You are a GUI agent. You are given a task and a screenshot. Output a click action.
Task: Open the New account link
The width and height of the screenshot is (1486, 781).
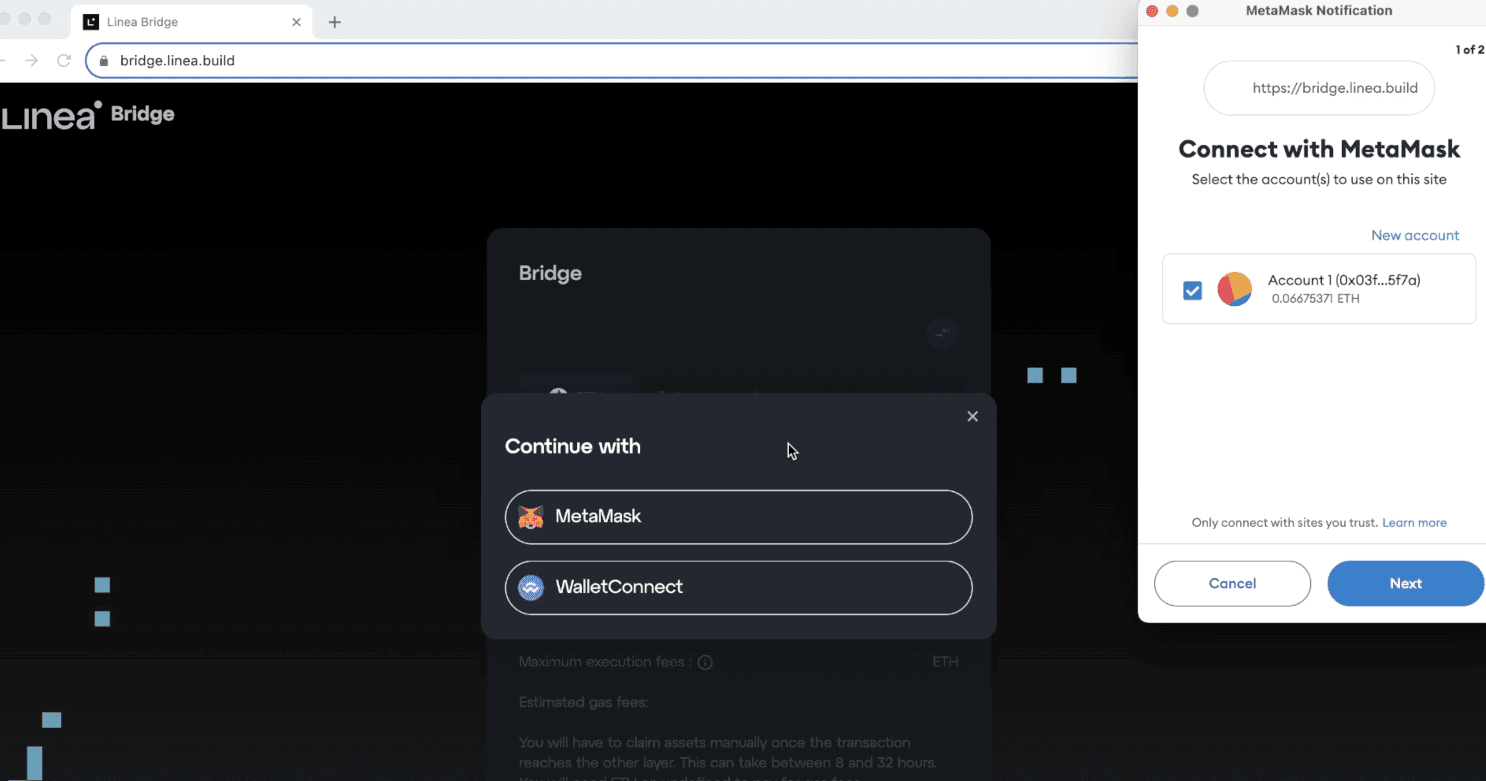point(1414,236)
